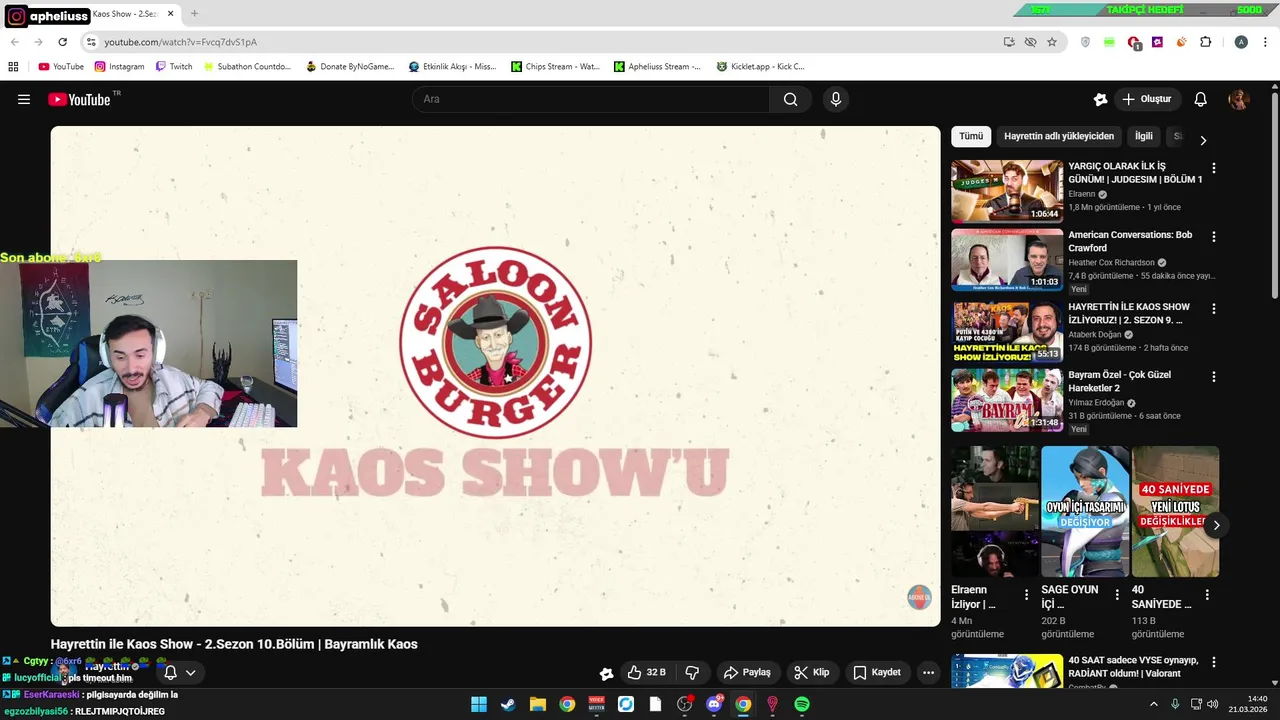Open the Kicklet.app bookmark
This screenshot has height=720, width=1280.
[760, 66]
